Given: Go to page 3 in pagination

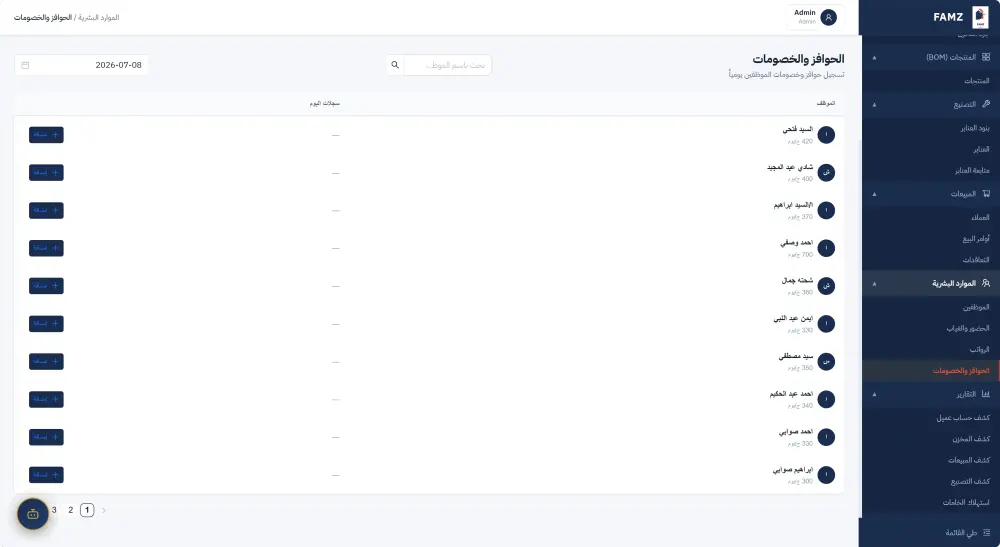Looking at the screenshot, I should pos(54,510).
